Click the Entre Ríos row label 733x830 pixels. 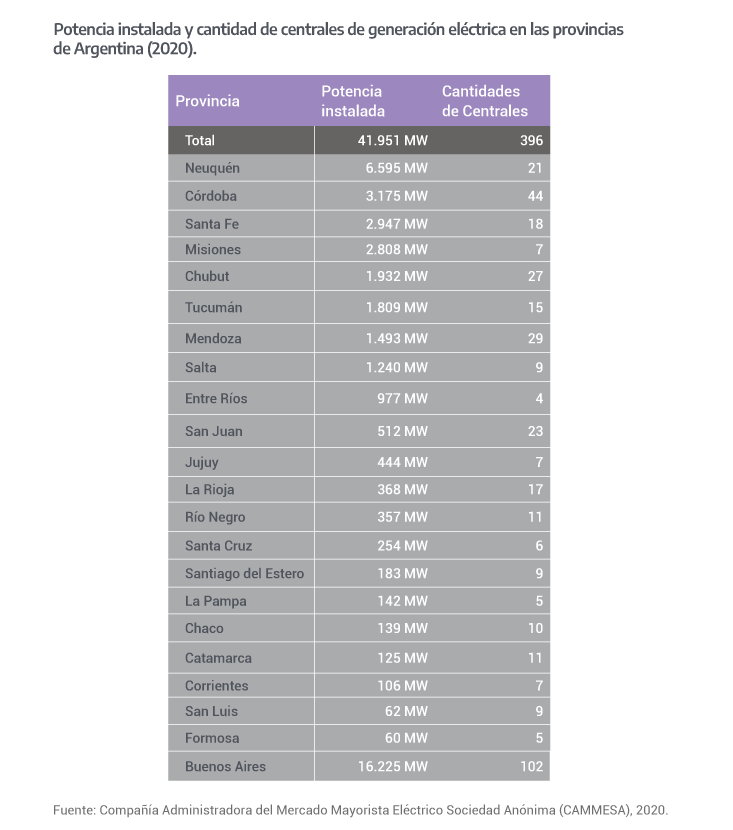coord(216,399)
